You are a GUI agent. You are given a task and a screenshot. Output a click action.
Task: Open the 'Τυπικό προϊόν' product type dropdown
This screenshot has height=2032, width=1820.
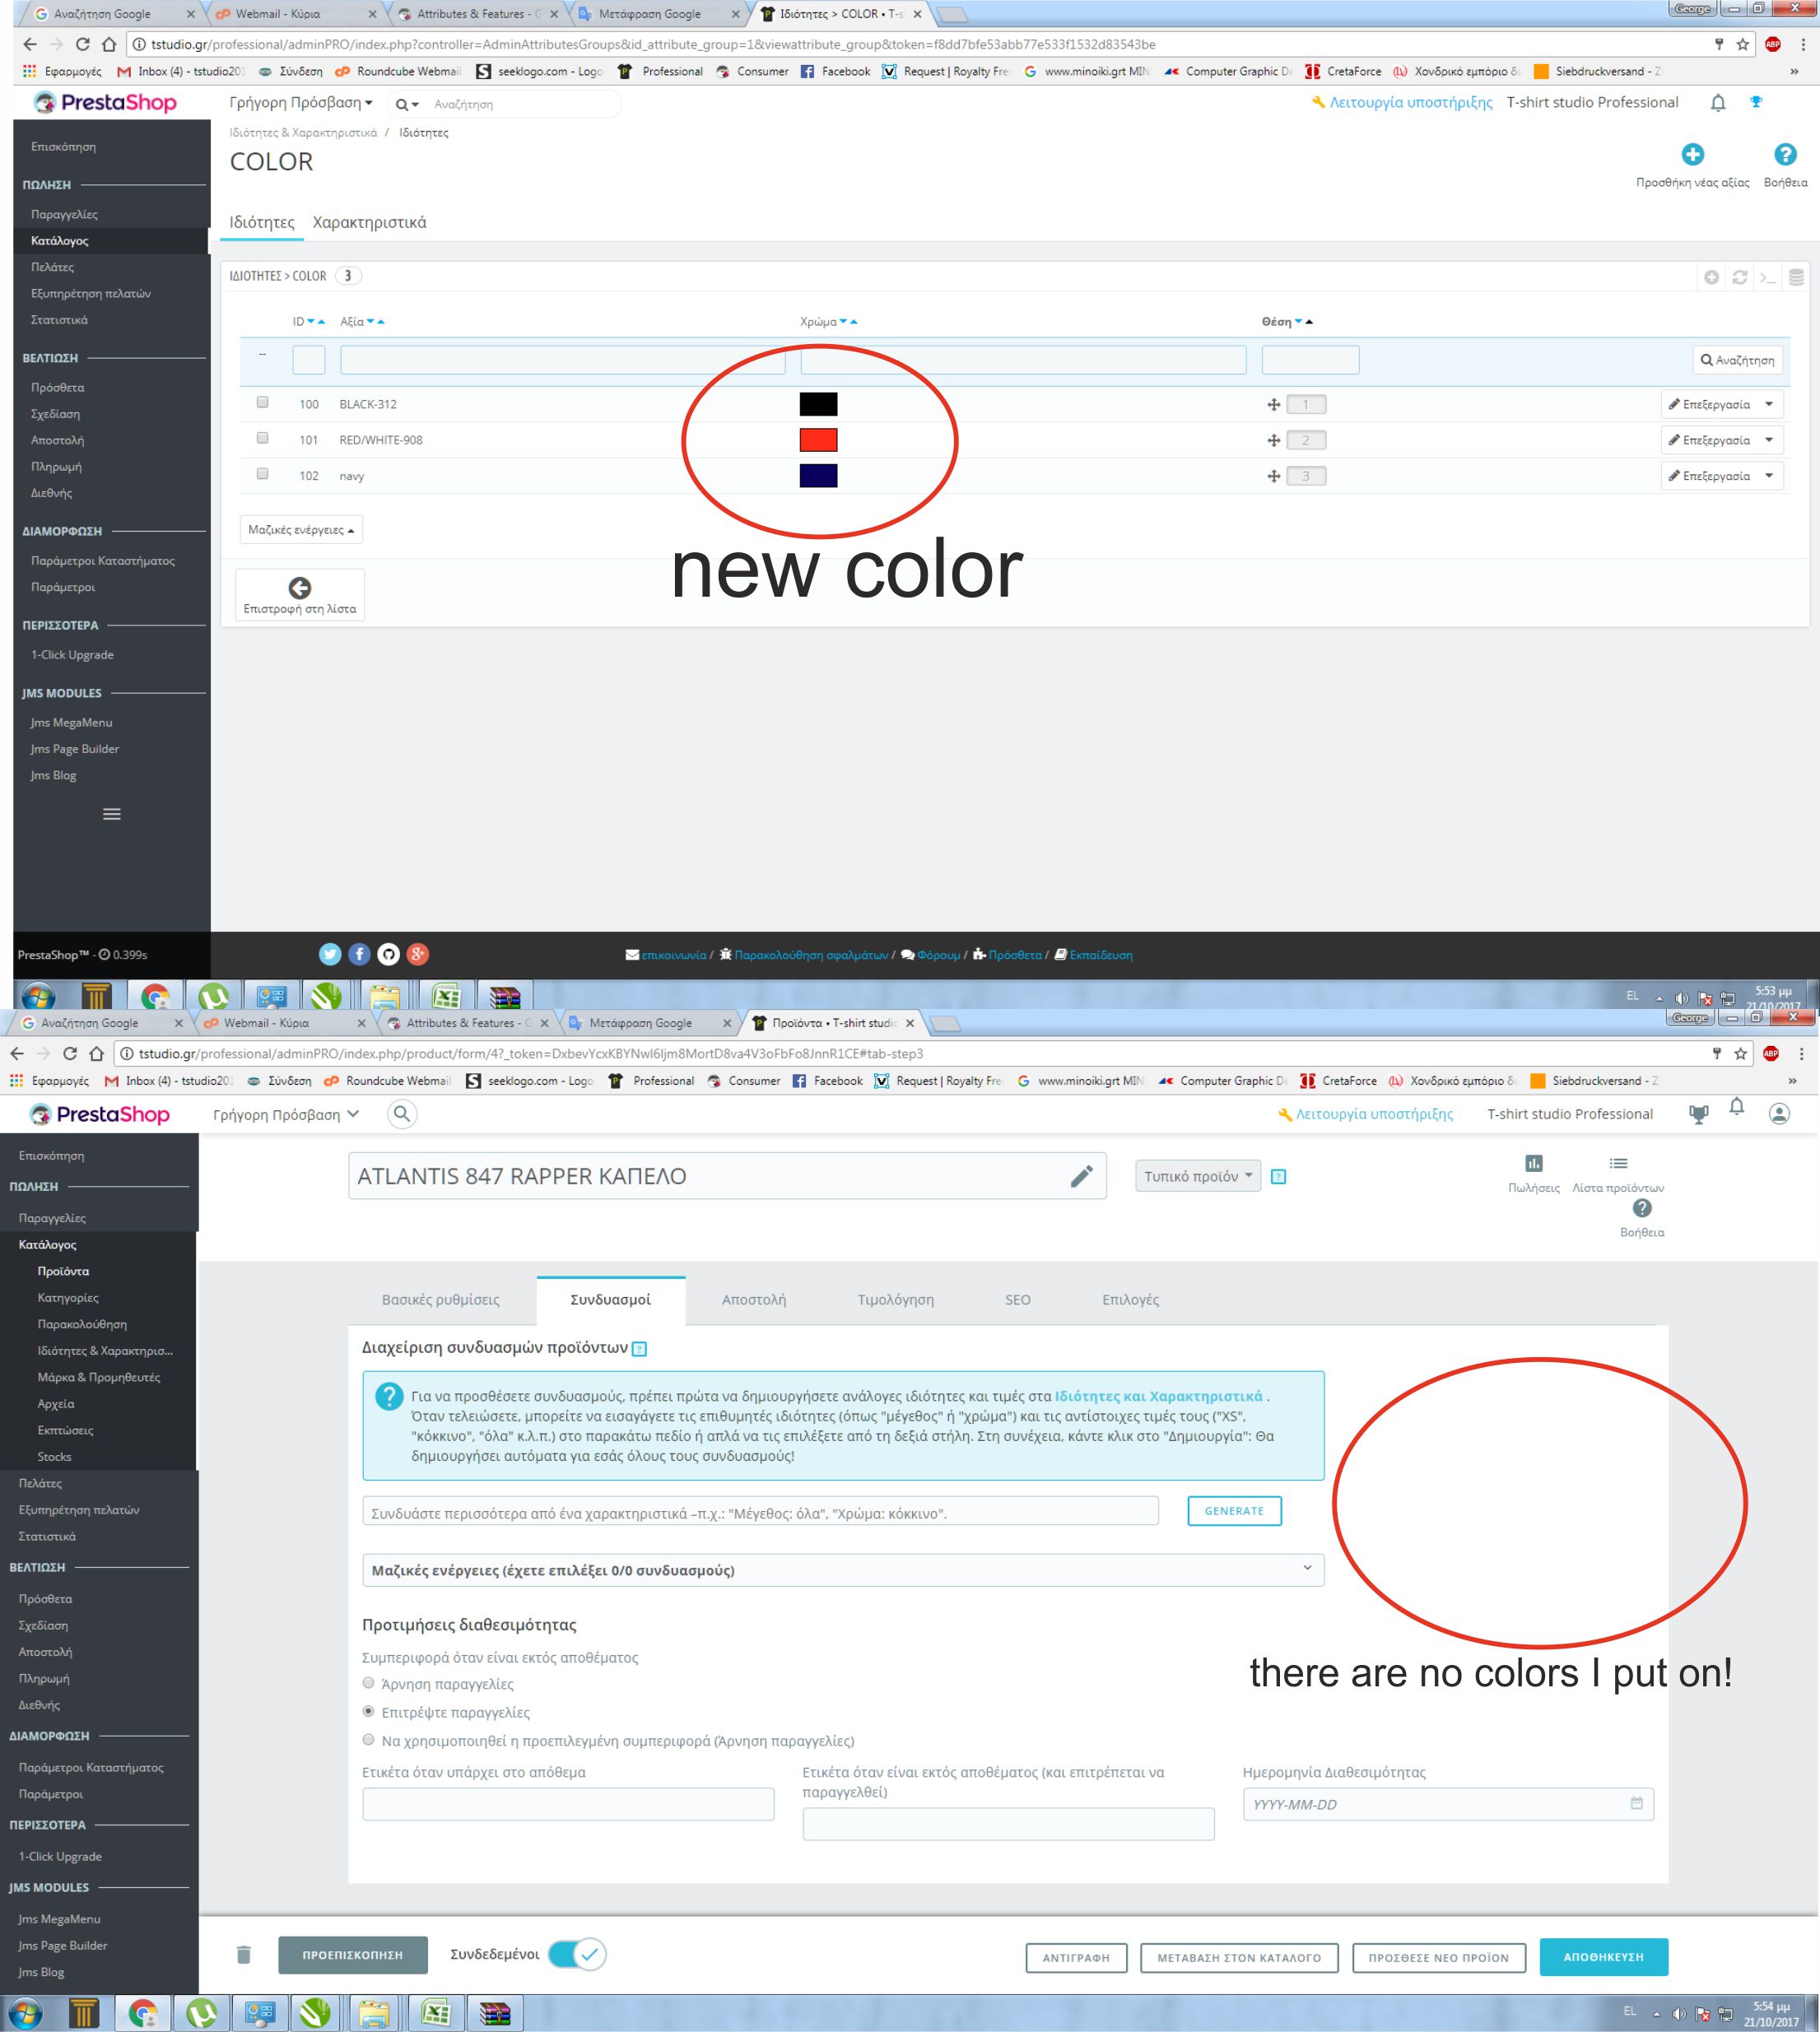coord(1197,1176)
